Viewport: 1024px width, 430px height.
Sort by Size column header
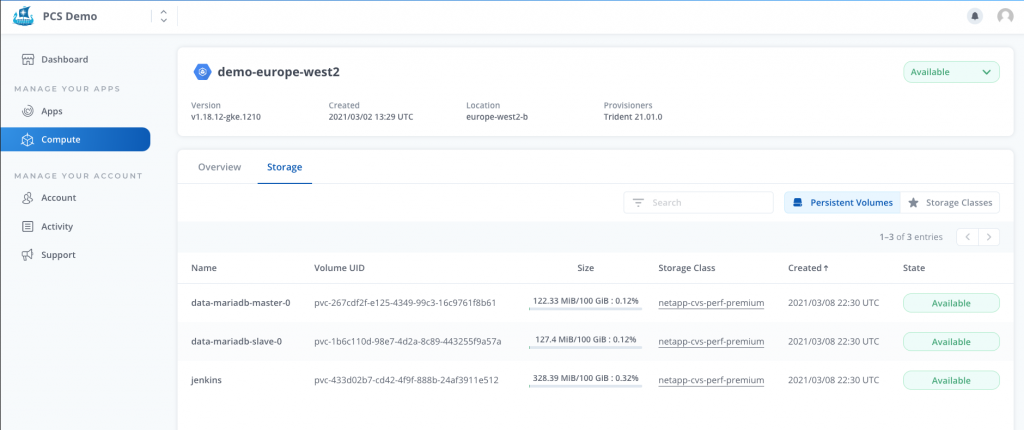tap(586, 268)
